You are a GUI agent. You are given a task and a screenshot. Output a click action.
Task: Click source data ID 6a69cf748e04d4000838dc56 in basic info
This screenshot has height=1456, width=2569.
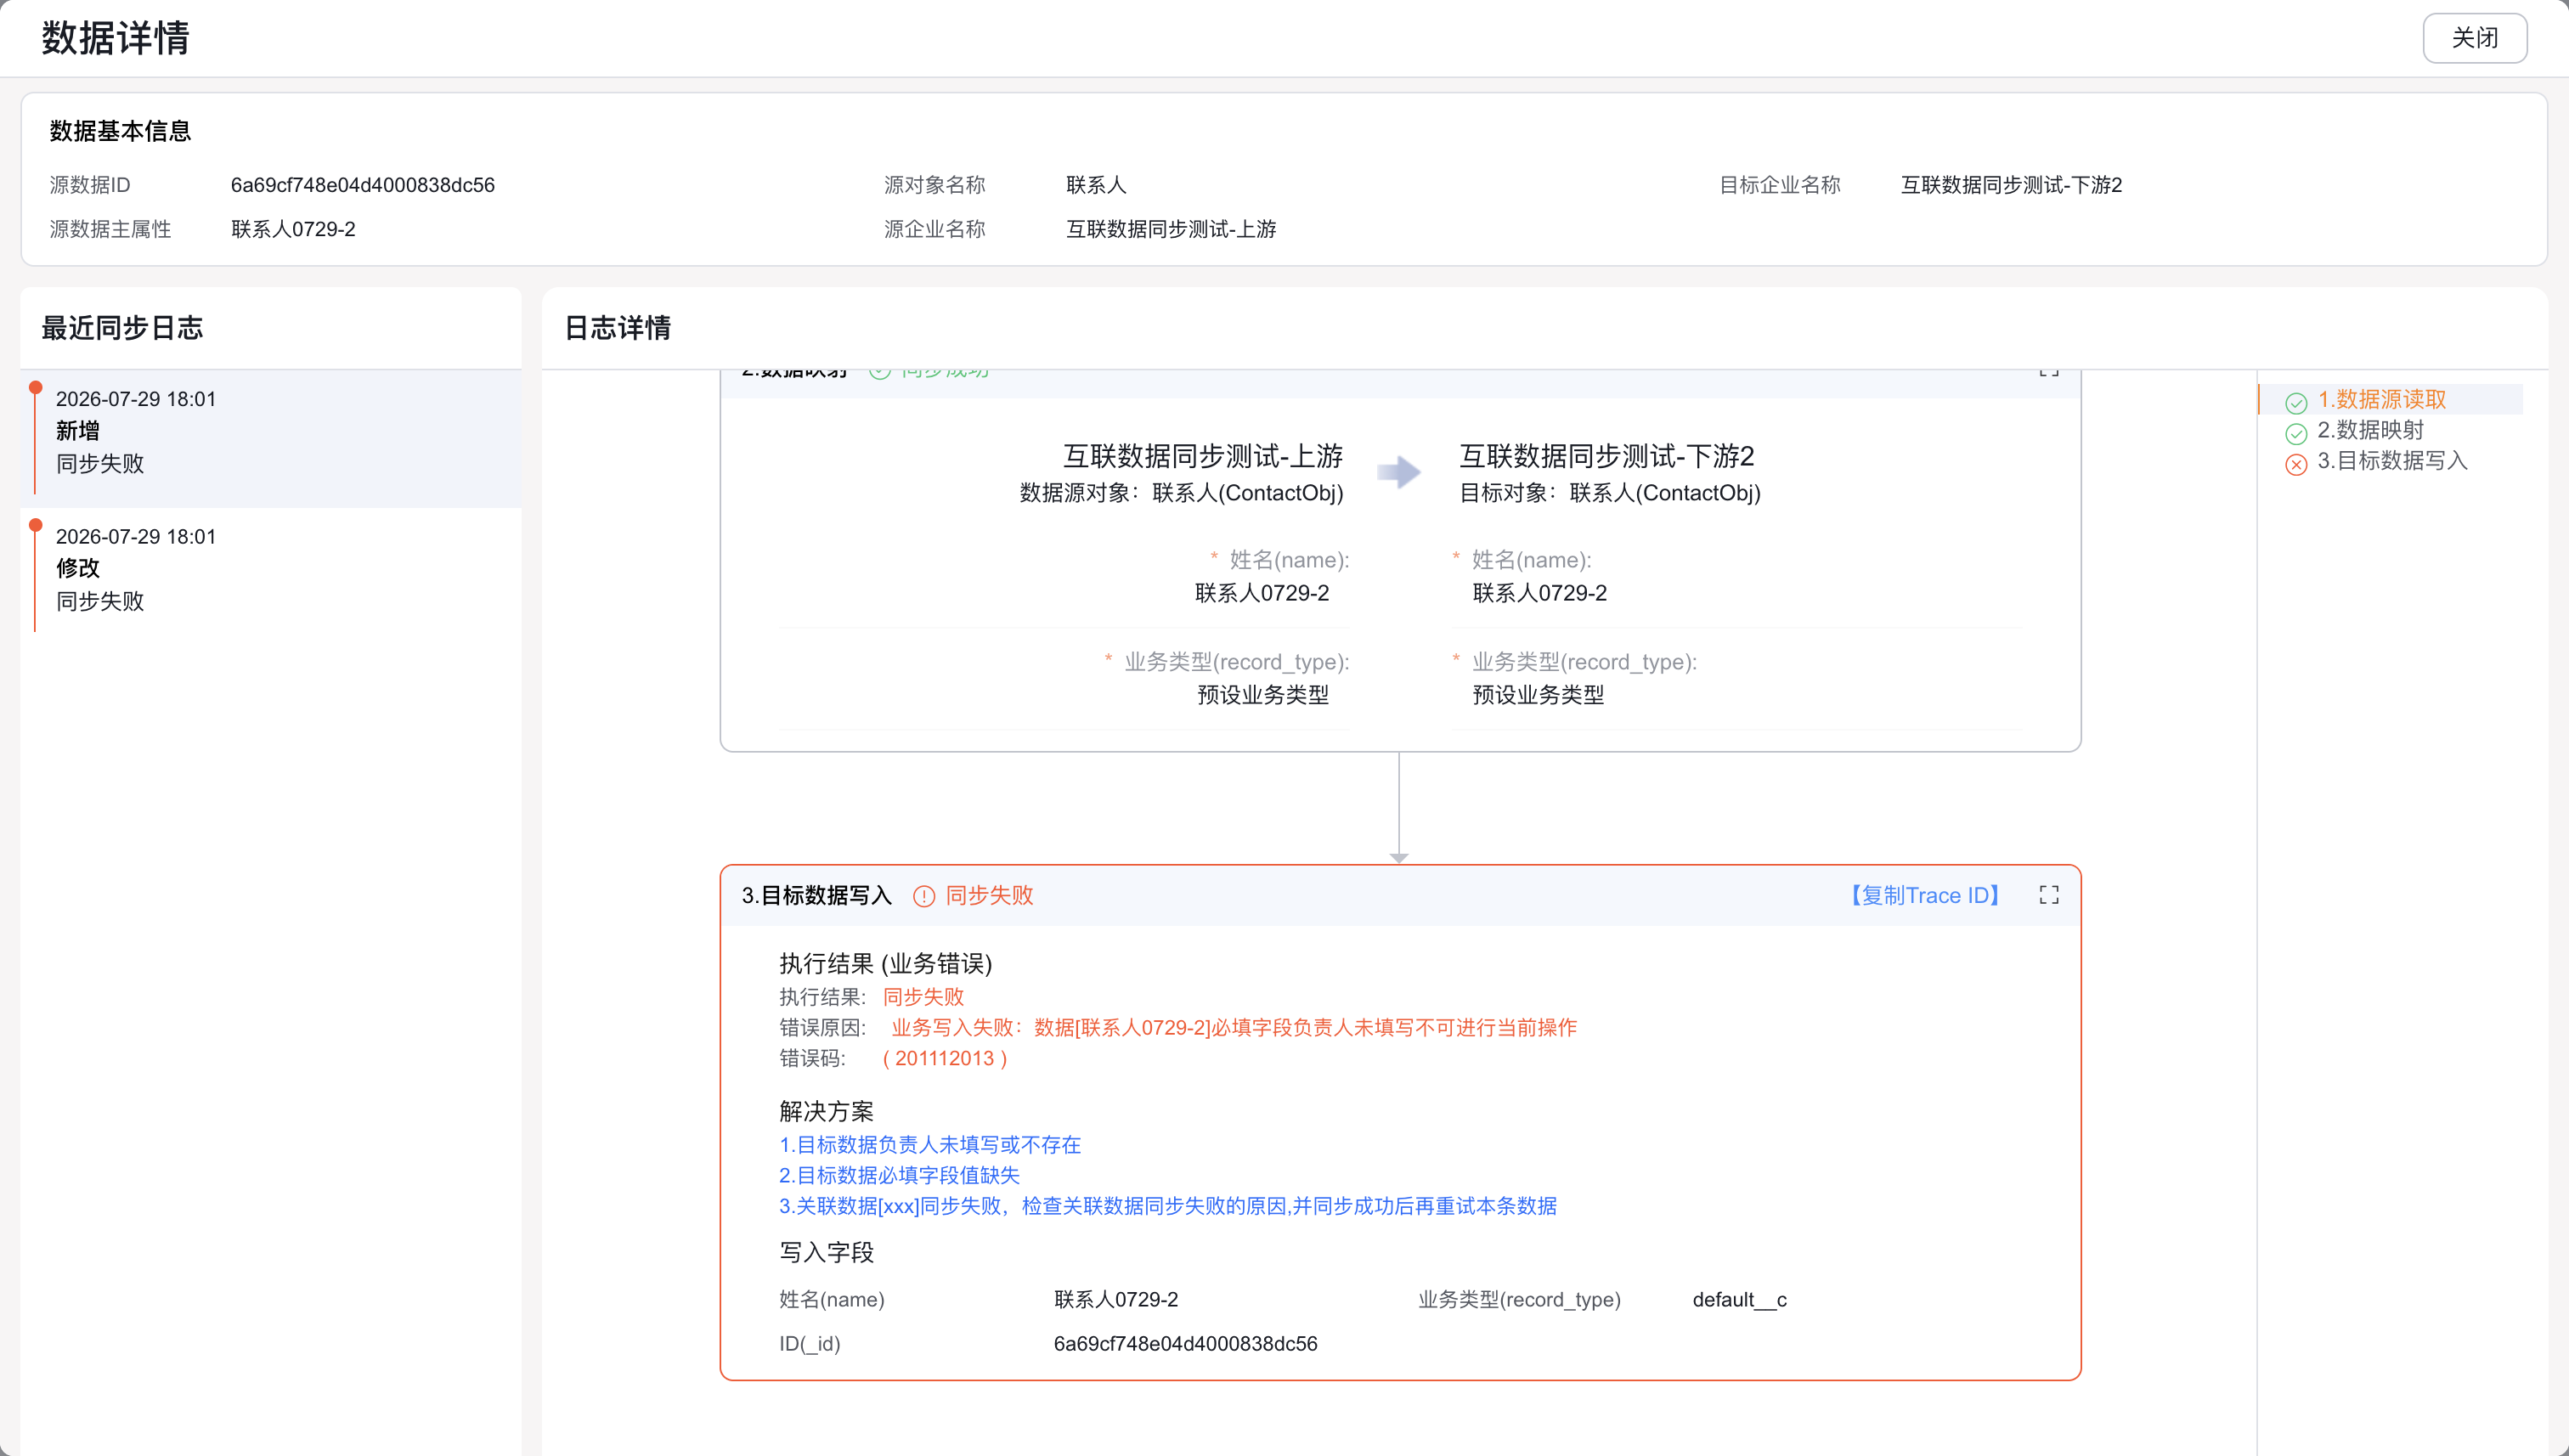pyautogui.click(x=363, y=185)
